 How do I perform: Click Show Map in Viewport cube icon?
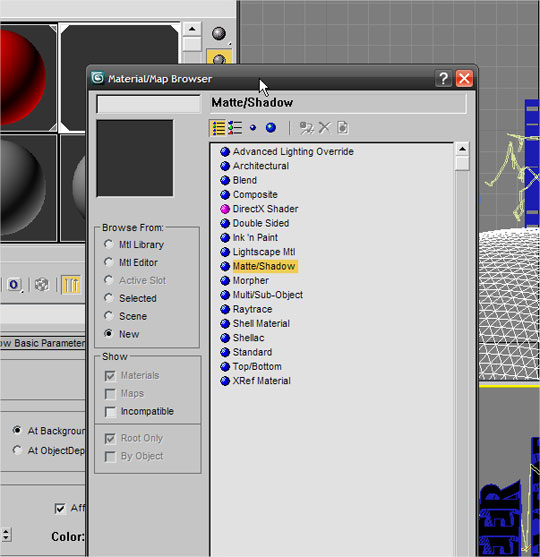click(x=42, y=285)
